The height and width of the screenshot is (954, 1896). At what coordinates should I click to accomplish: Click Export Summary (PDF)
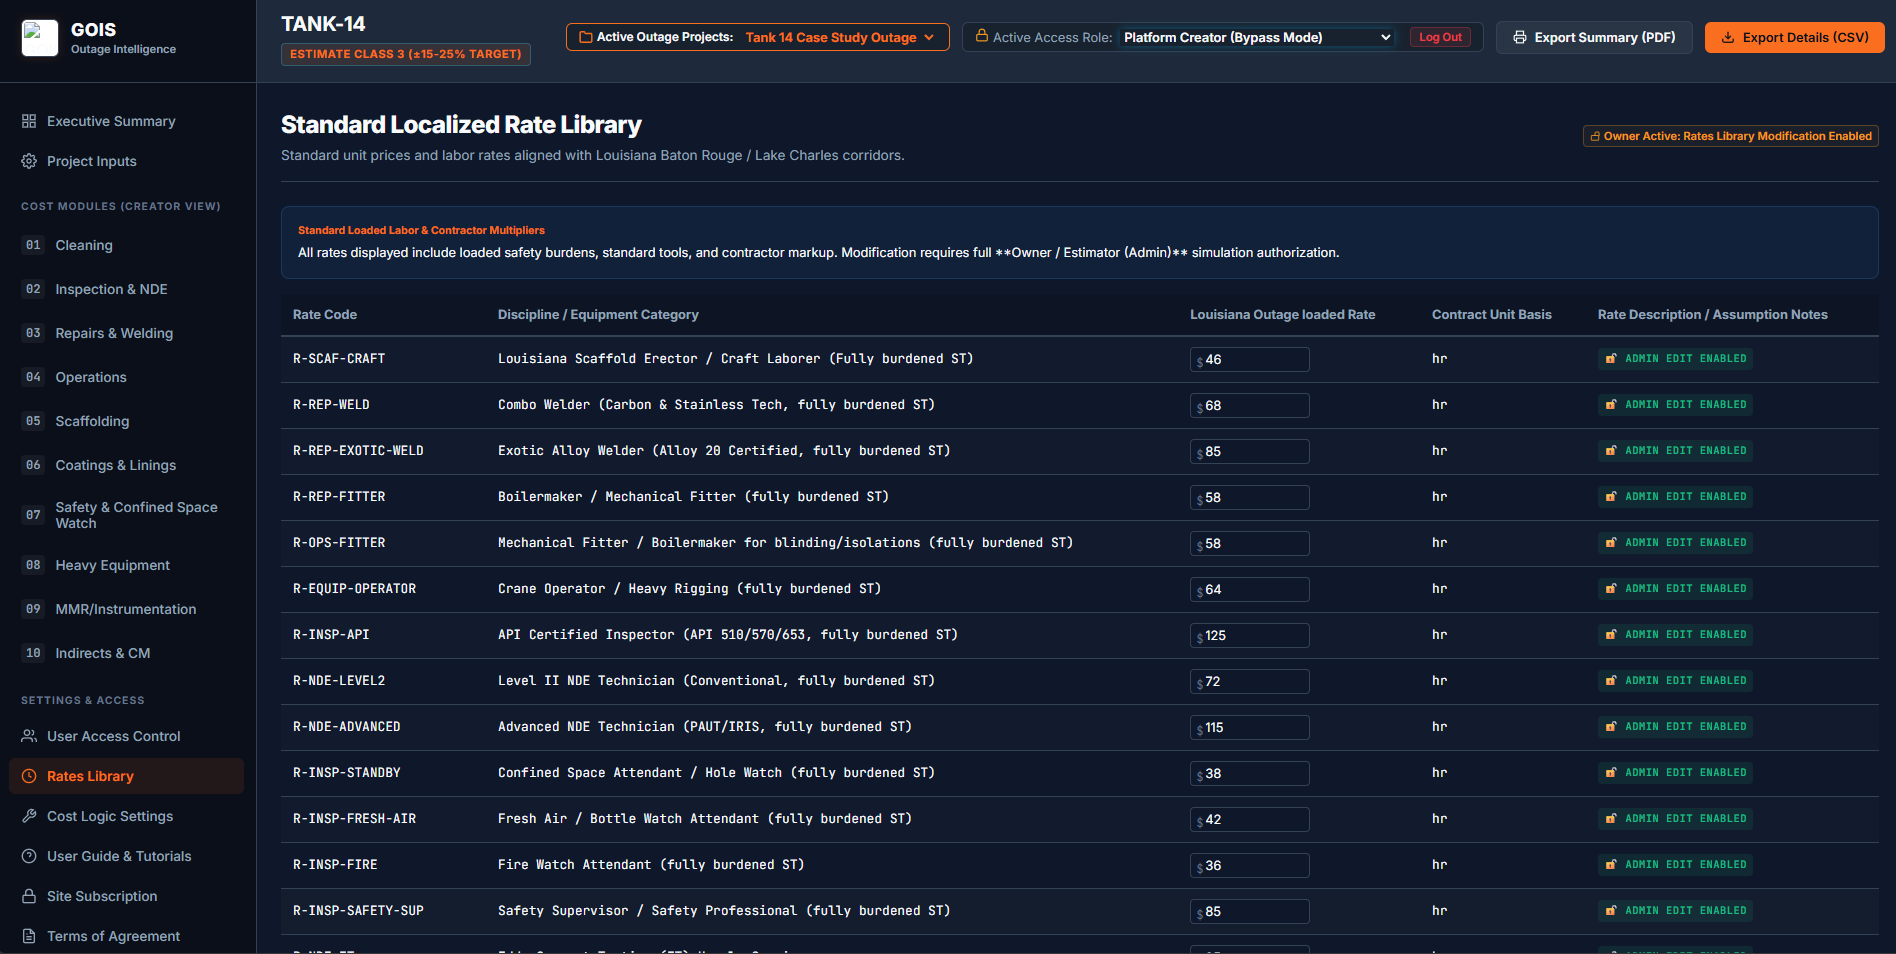coord(1594,37)
